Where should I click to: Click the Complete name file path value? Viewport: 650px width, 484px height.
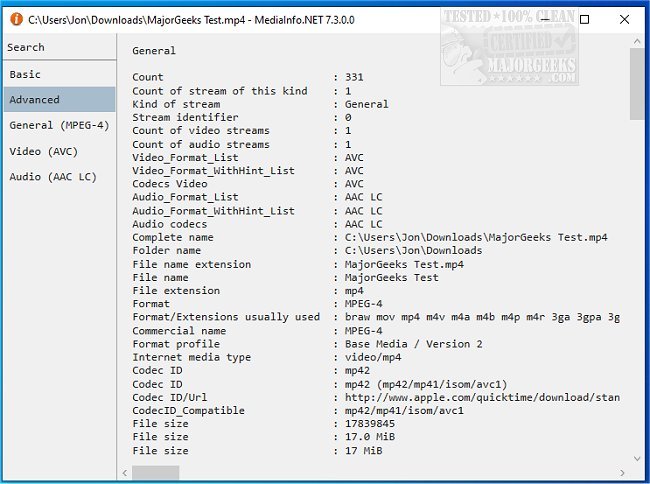(476, 238)
